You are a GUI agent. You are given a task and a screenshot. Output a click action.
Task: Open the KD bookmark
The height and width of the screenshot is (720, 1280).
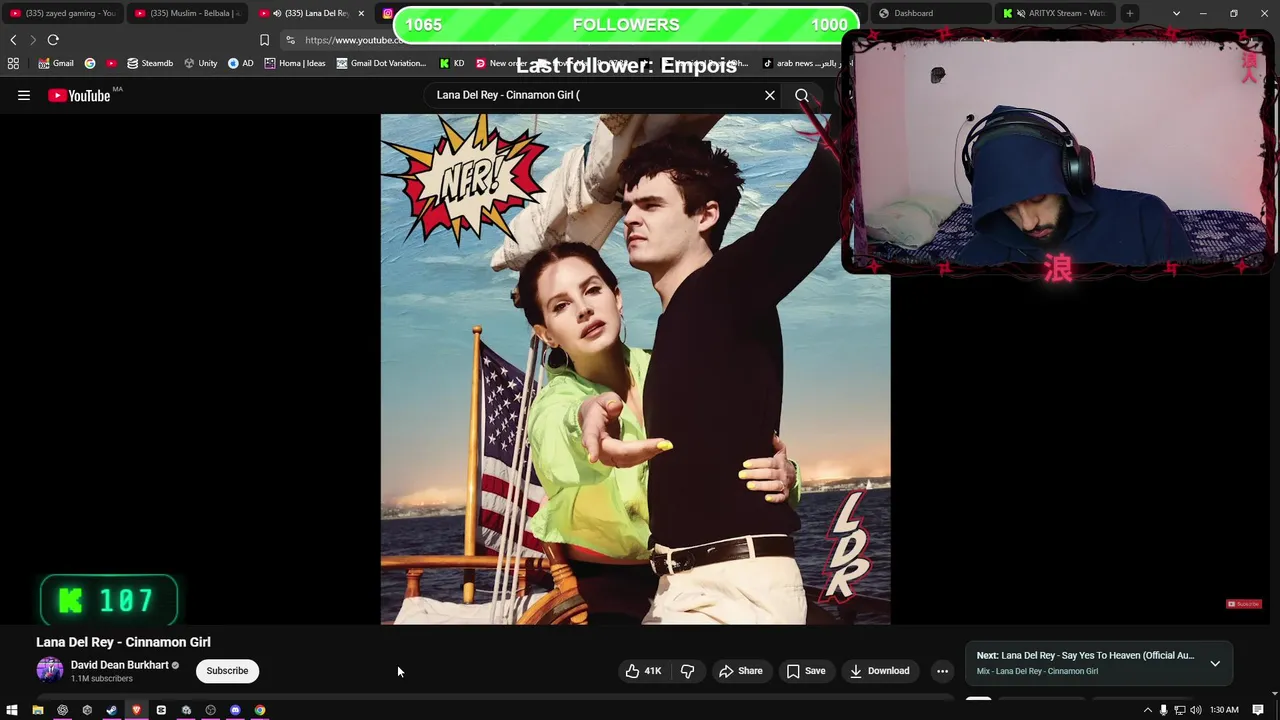click(x=452, y=63)
